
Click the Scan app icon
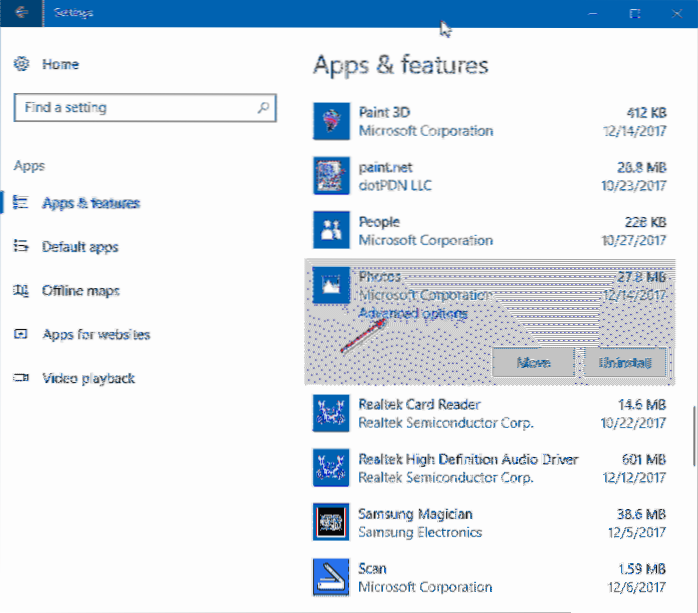331,577
